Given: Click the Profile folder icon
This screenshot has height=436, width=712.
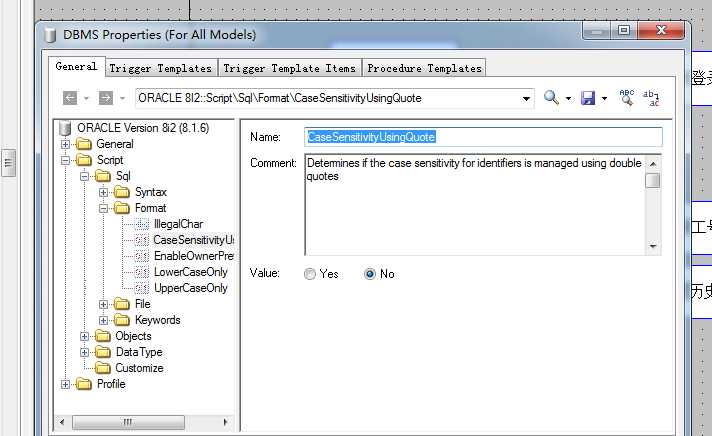Looking at the screenshot, I should pyautogui.click(x=84, y=384).
